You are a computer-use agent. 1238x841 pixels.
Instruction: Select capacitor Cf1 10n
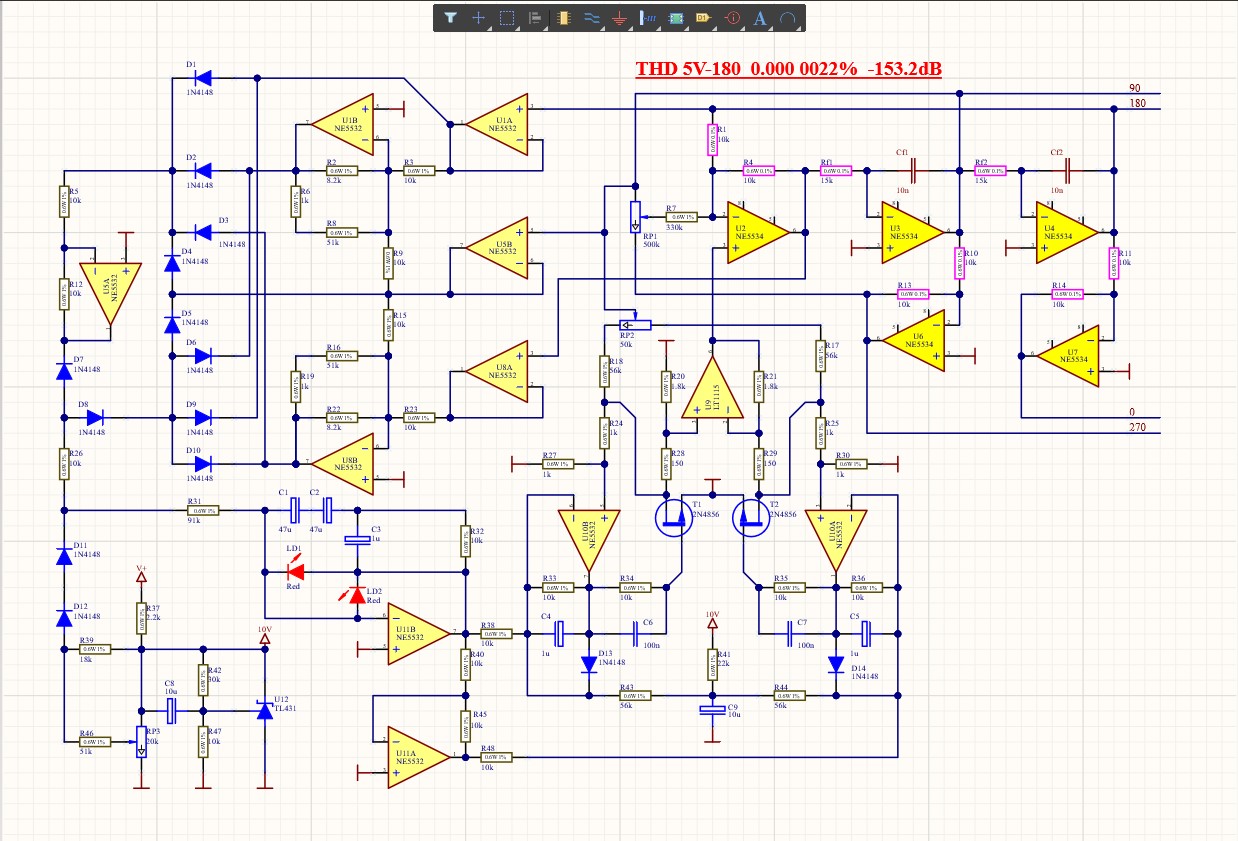point(913,171)
